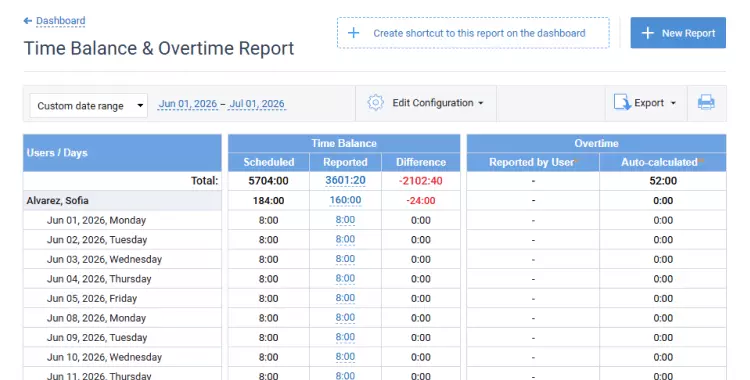Viewport: 750px width, 380px height.
Task: Click Alvarez, Sofia difference -24:00
Action: (421, 201)
